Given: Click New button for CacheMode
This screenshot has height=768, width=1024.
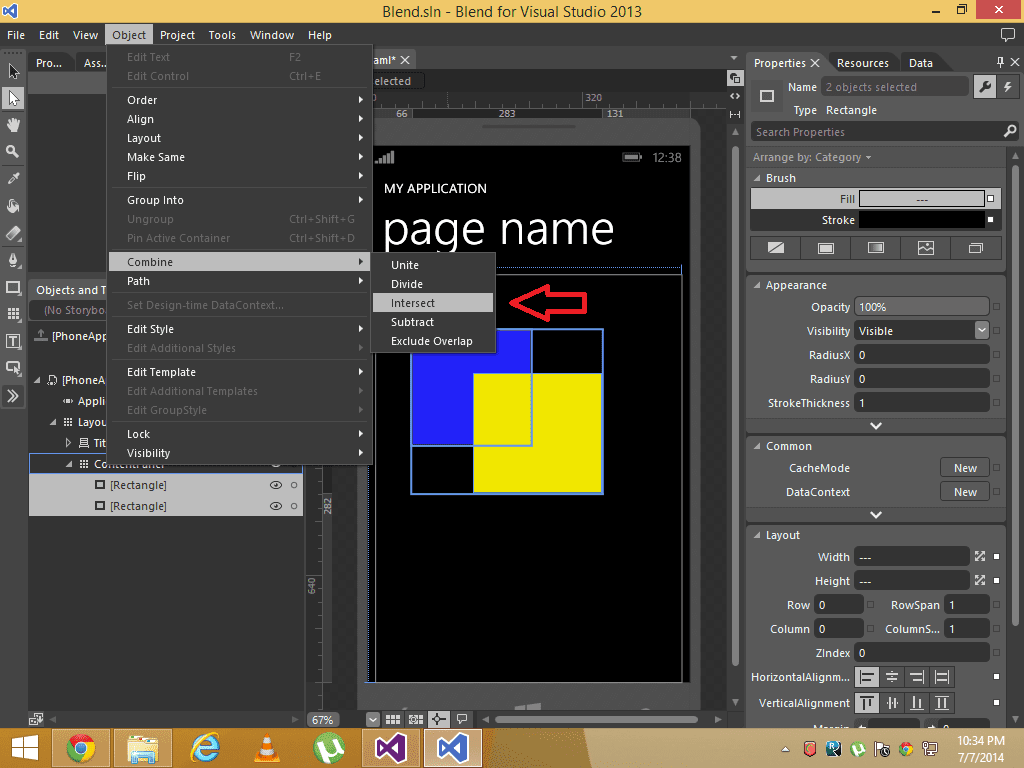Looking at the screenshot, I should pos(965,468).
